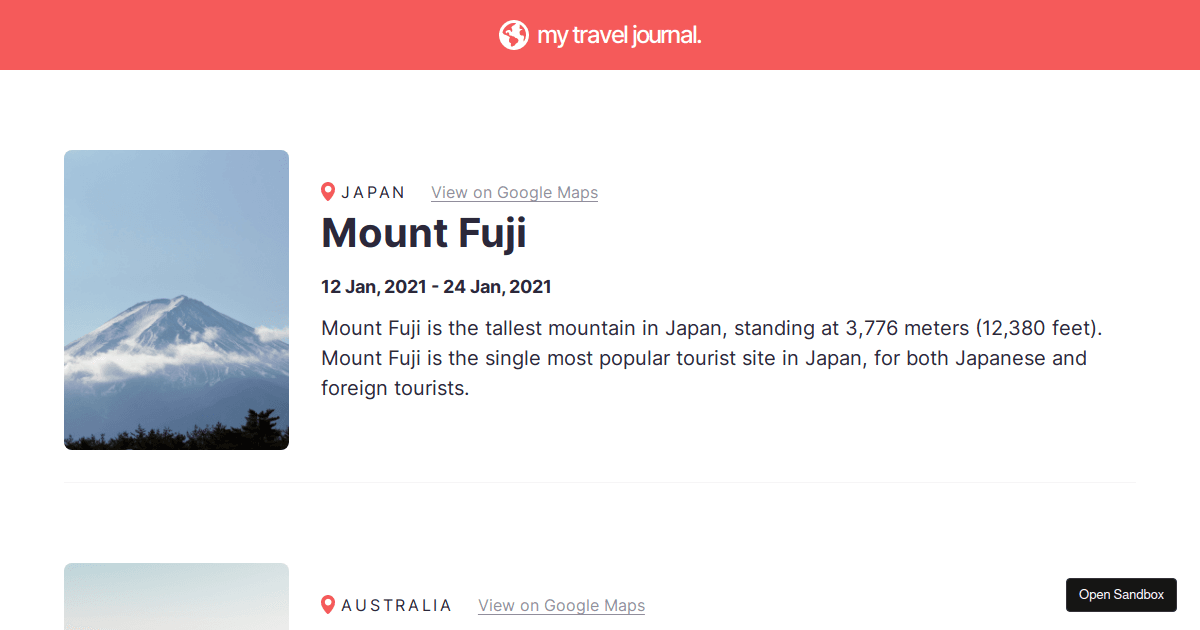Click the "my travel journal." header title
The width and height of the screenshot is (1200, 630).
[619, 35]
